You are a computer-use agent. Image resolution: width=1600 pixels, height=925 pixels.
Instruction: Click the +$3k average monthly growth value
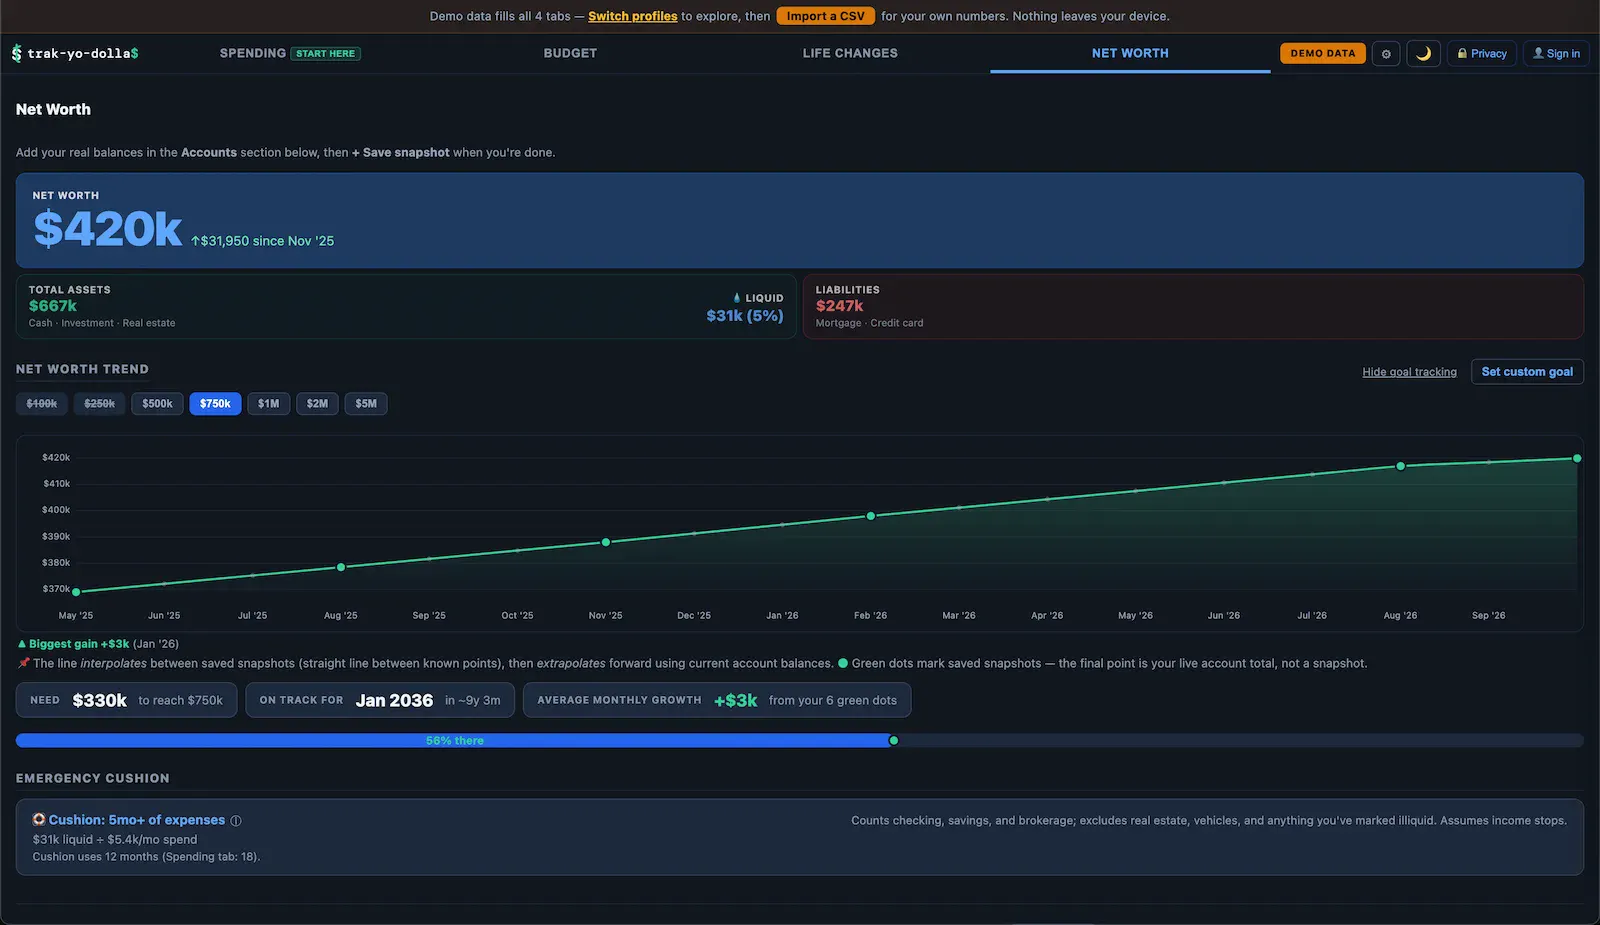tap(735, 701)
